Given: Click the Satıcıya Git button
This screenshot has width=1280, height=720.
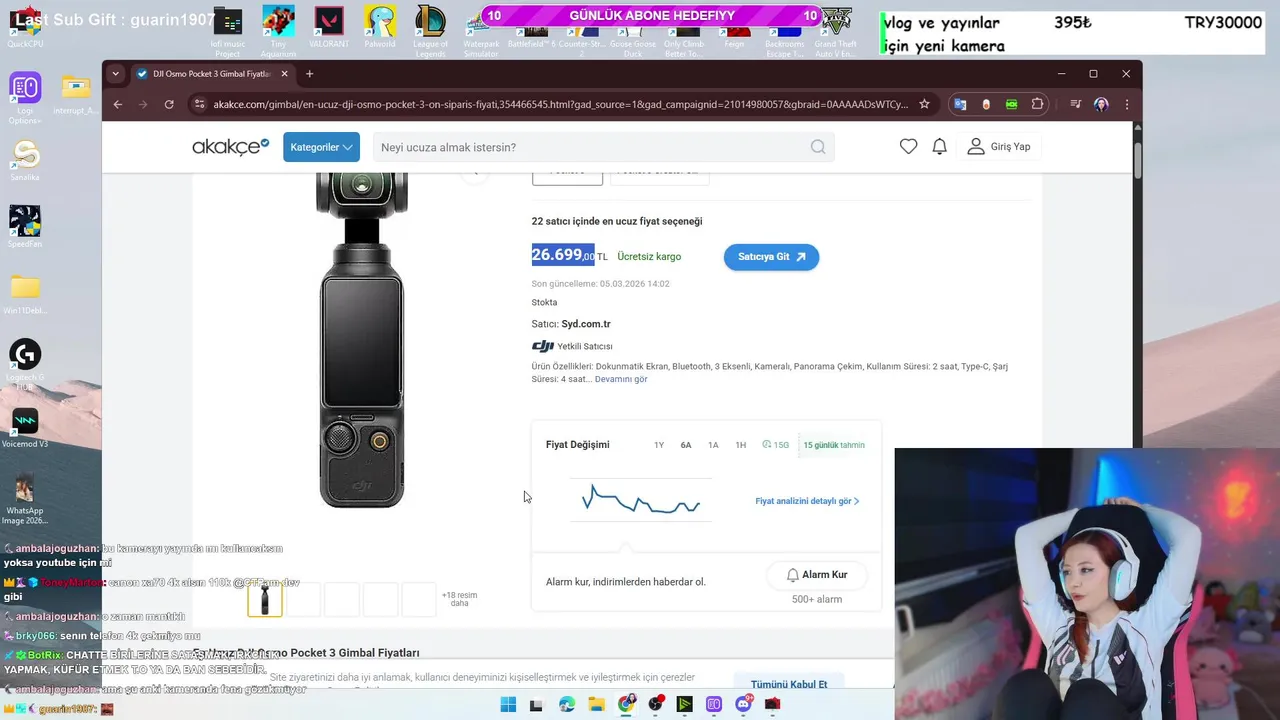Looking at the screenshot, I should click(771, 257).
